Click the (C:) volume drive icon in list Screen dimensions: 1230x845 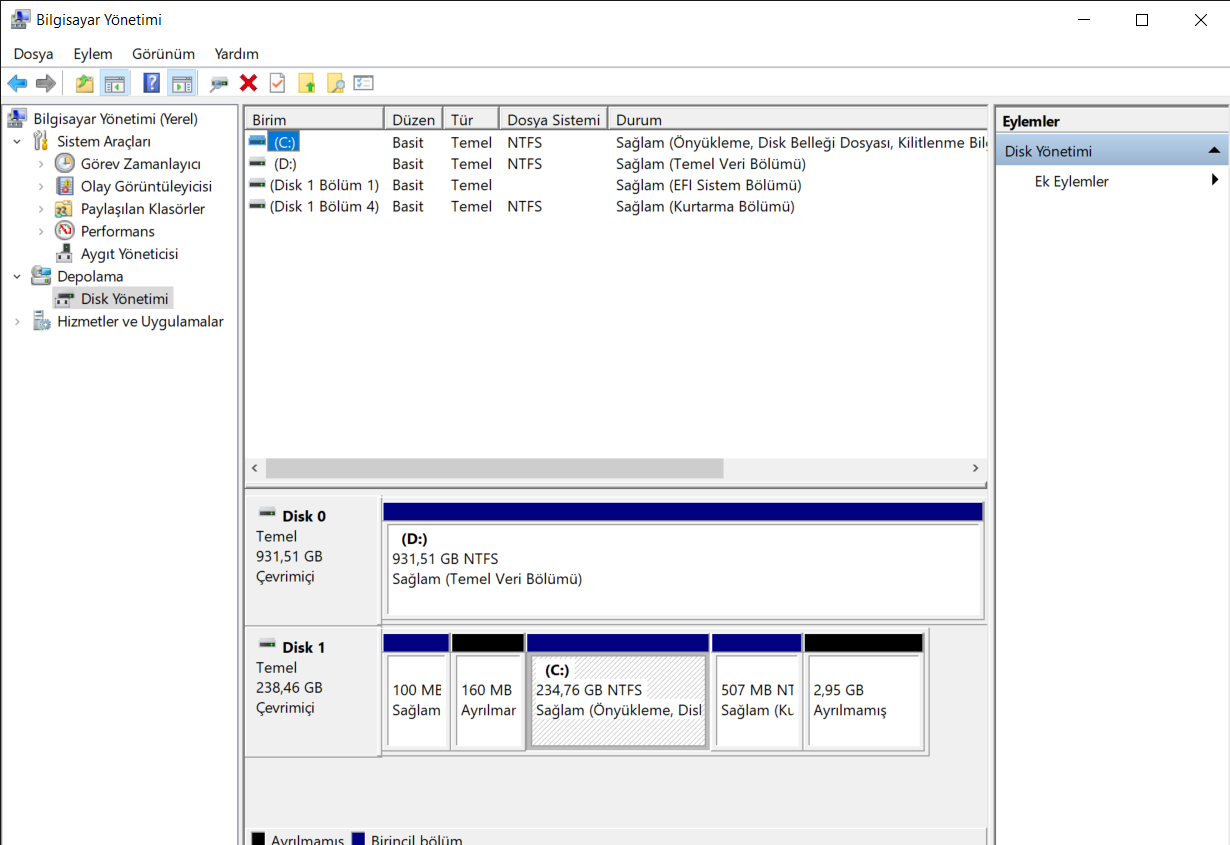click(258, 142)
